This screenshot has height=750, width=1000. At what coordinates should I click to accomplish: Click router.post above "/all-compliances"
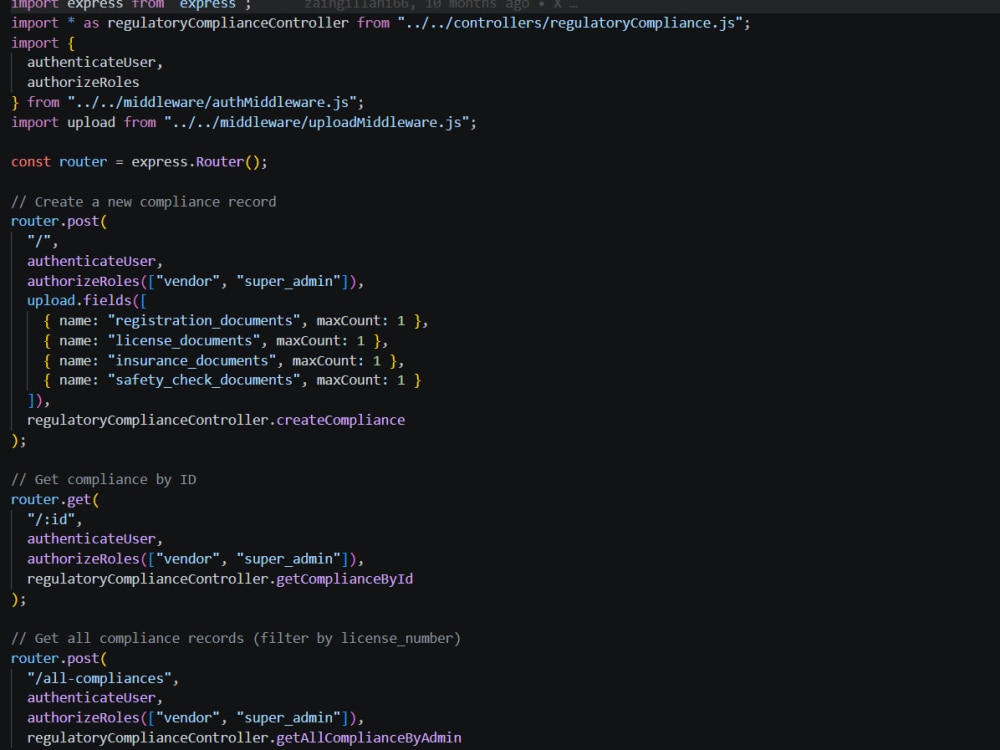coord(55,658)
